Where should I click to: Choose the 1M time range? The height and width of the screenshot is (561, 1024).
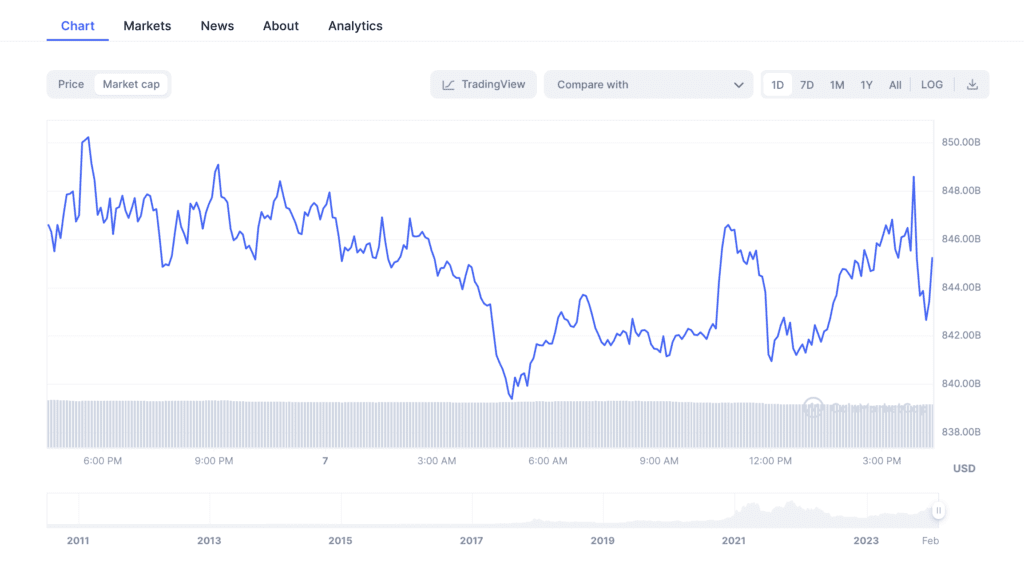click(836, 85)
